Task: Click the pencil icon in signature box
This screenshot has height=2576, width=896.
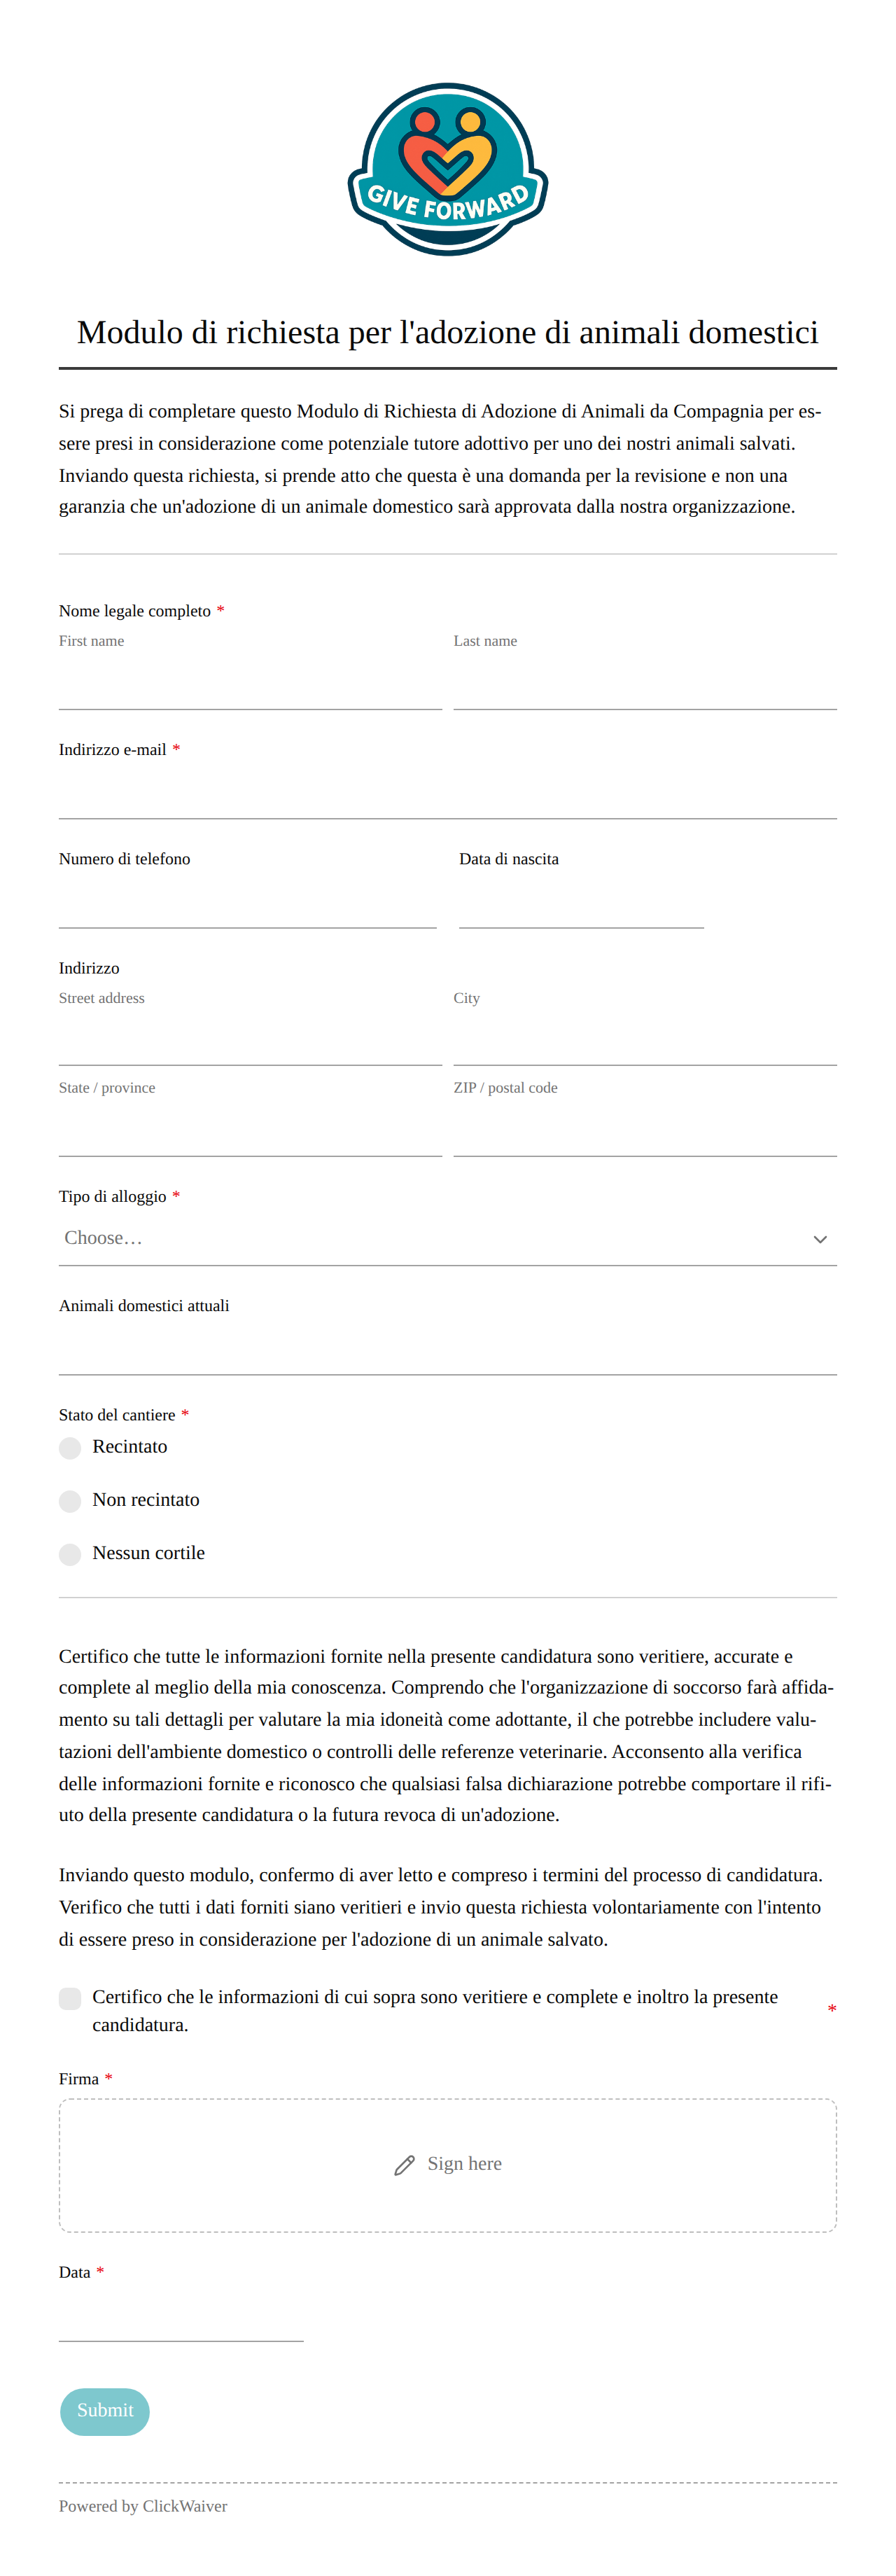Action: coord(404,2165)
